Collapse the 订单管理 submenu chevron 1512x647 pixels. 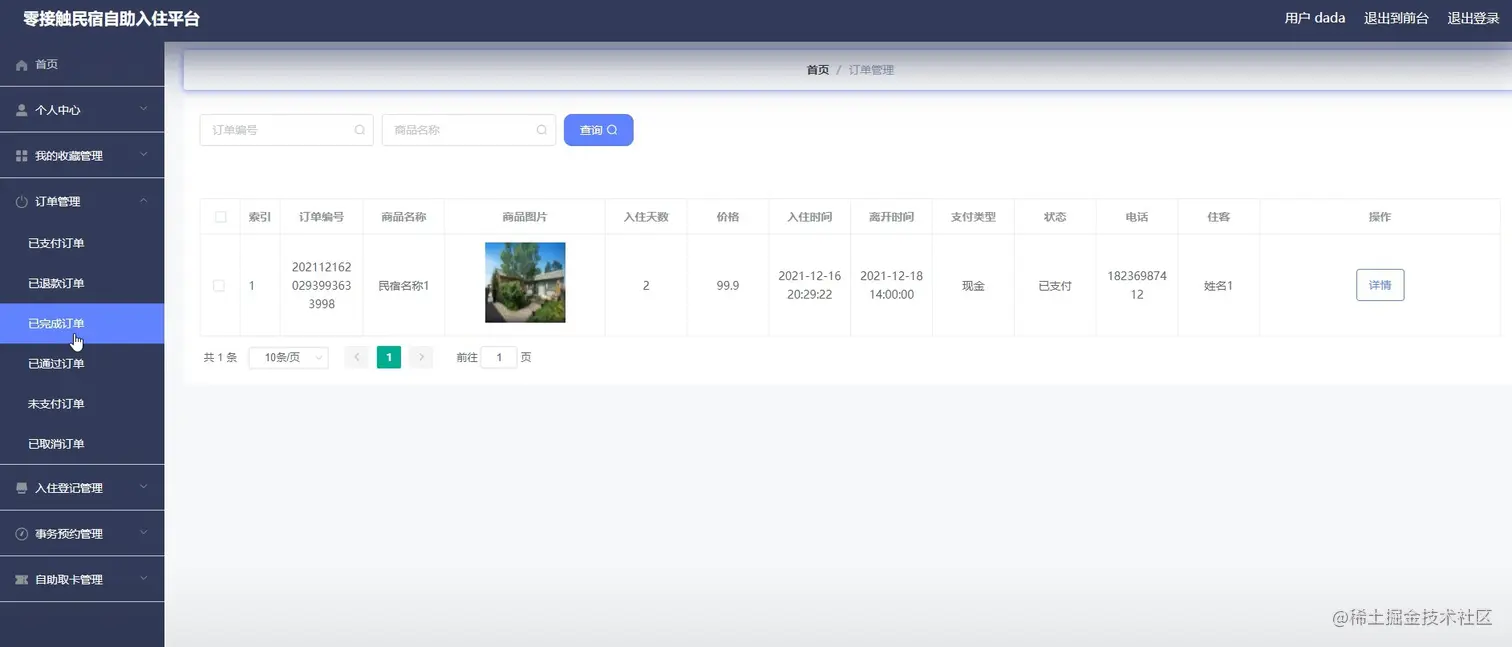(x=142, y=201)
